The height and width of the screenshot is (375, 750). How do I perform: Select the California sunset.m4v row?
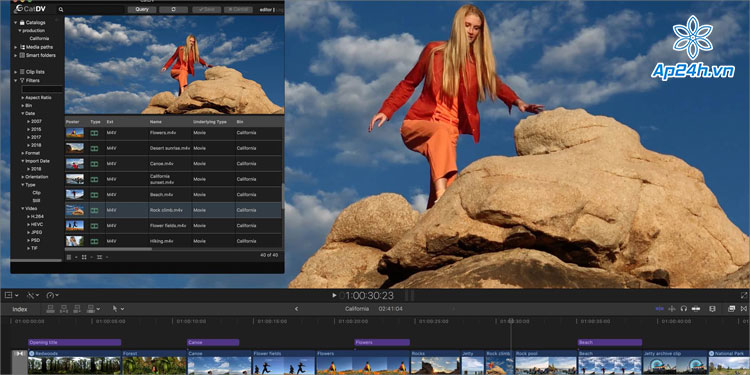[173, 179]
